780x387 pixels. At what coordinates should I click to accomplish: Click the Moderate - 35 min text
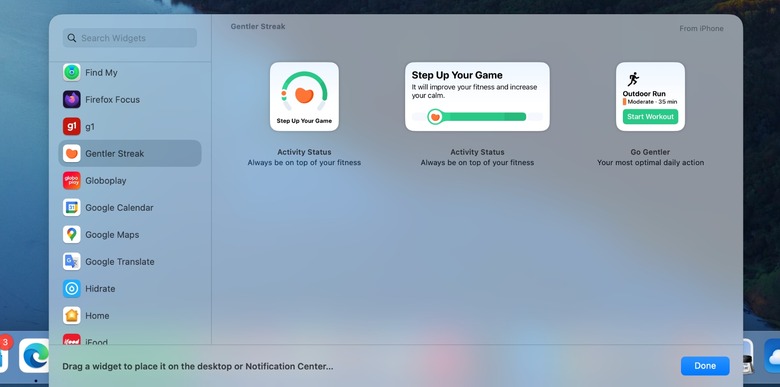coord(652,101)
